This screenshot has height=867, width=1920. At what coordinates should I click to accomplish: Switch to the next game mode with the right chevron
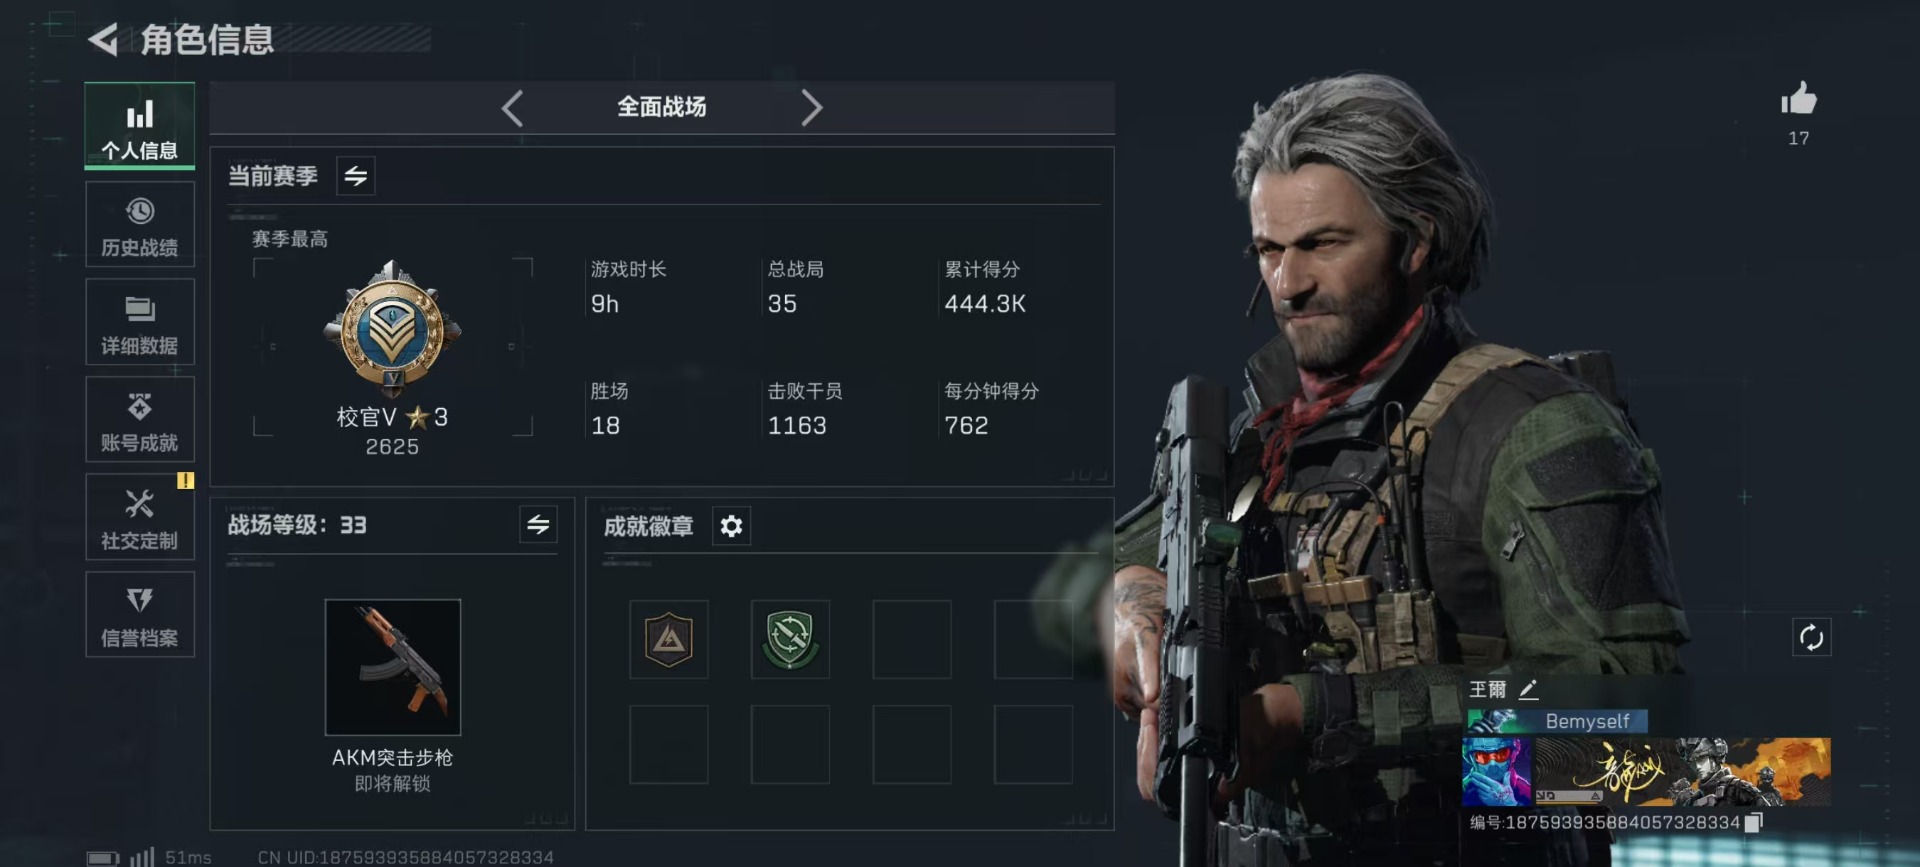(811, 107)
